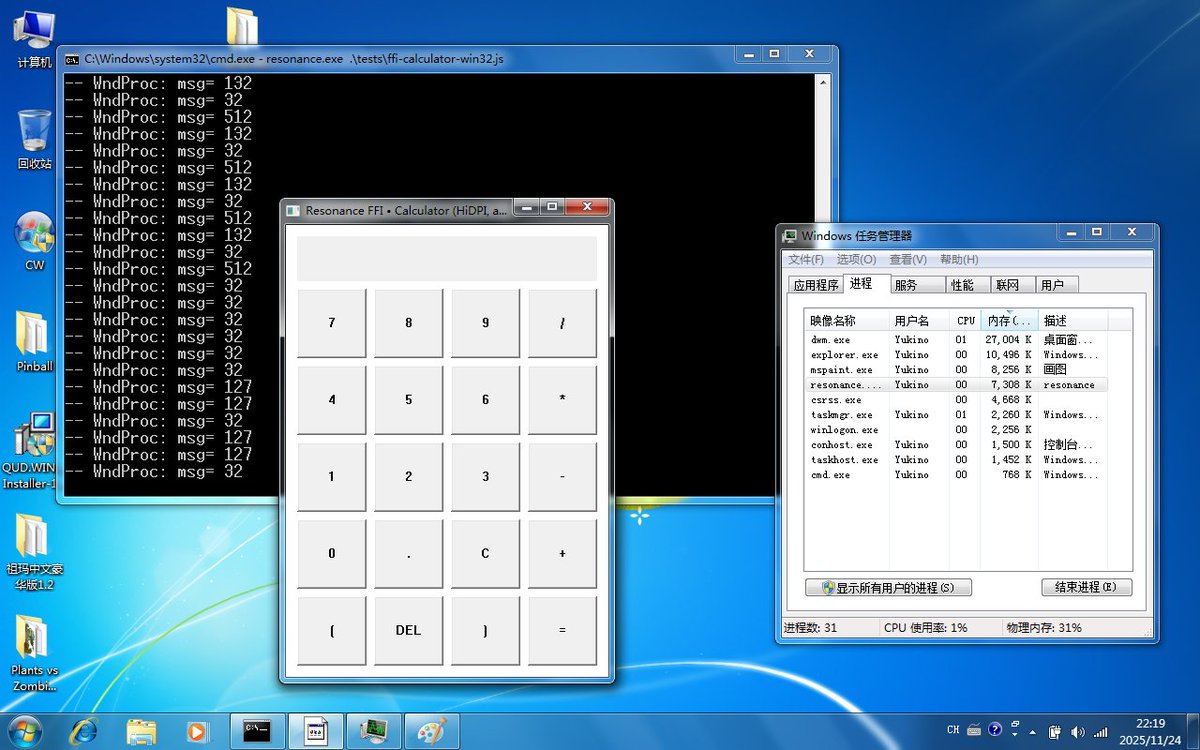This screenshot has width=1200, height=750.
Task: Open the volume control tray icon
Action: 1077,731
